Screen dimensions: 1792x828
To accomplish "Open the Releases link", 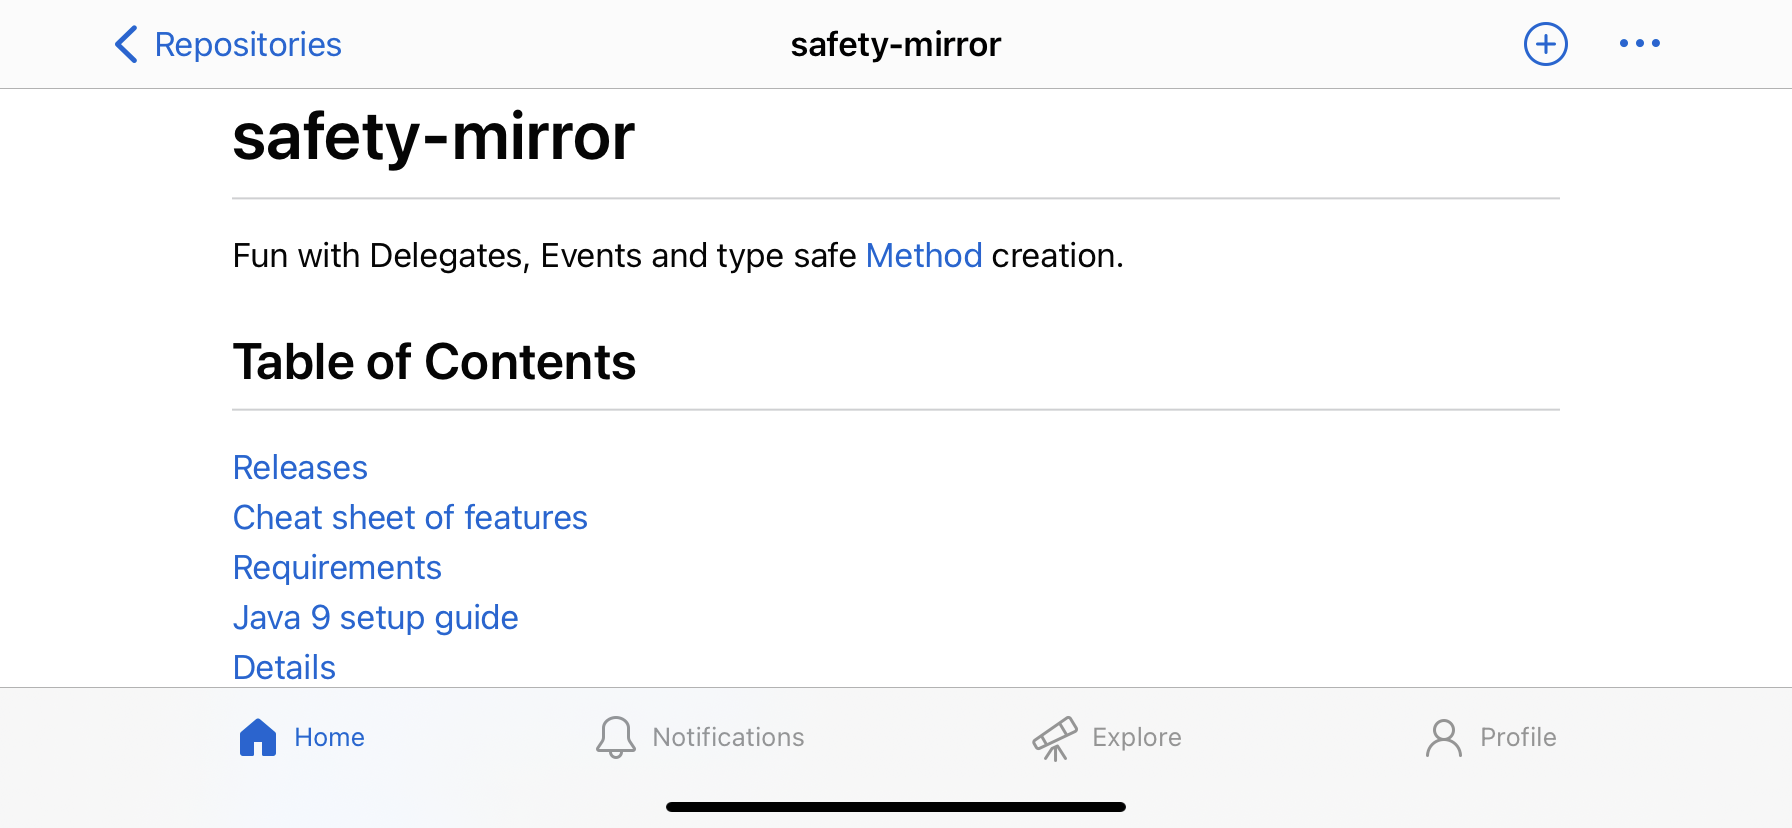I will [300, 467].
